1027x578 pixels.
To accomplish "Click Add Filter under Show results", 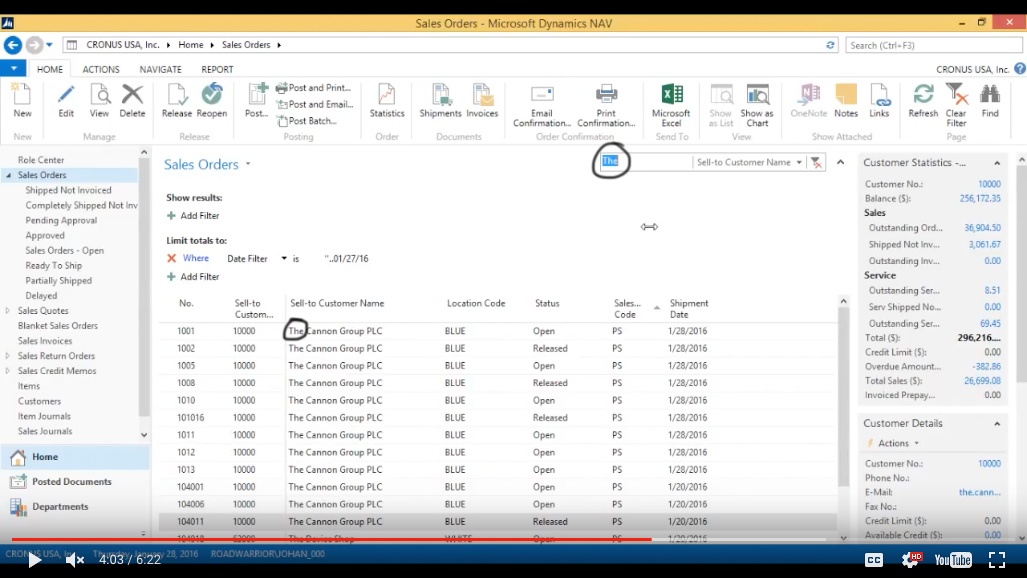I will [193, 216].
